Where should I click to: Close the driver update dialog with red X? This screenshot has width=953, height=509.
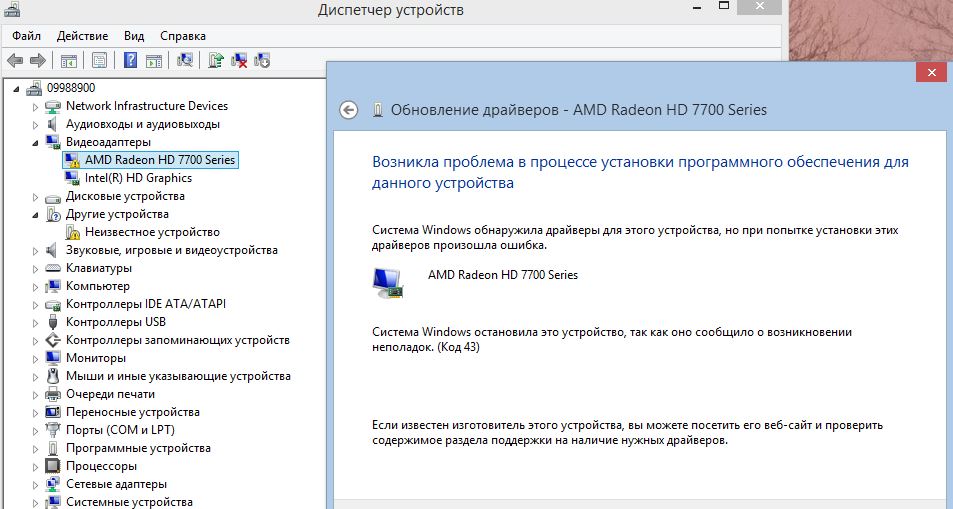point(932,73)
